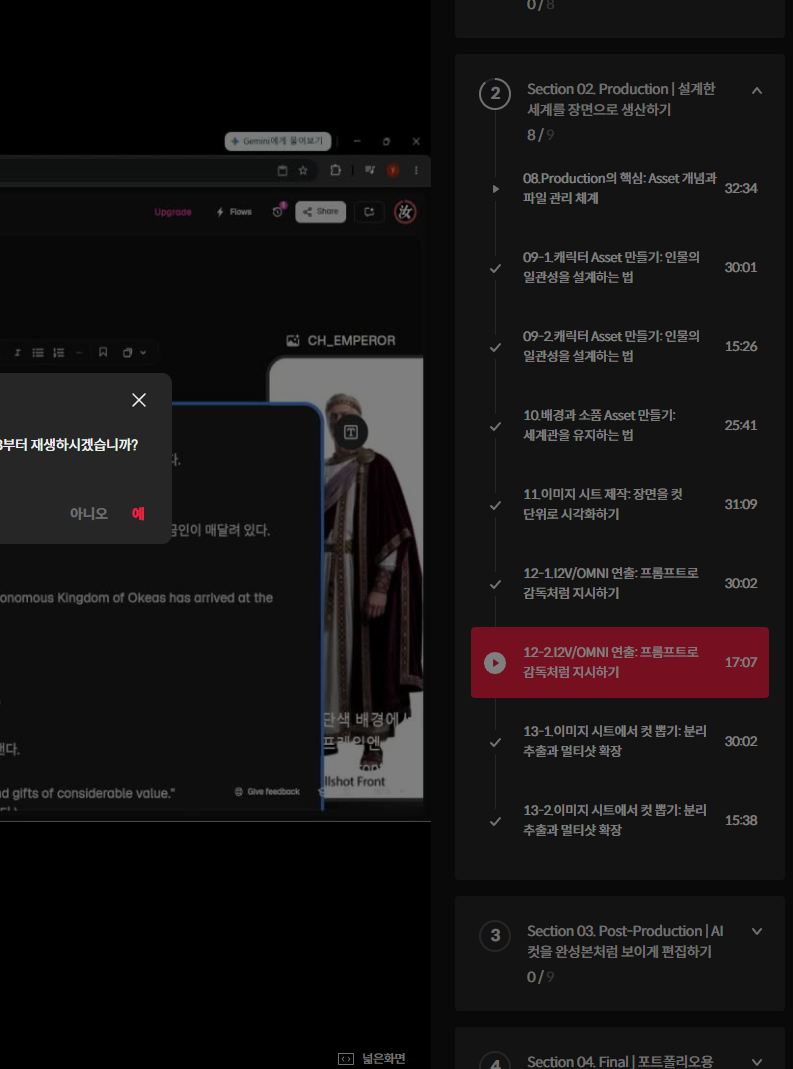
Task: Click the 17:07 duration of lesson 12-2
Action: (741, 663)
